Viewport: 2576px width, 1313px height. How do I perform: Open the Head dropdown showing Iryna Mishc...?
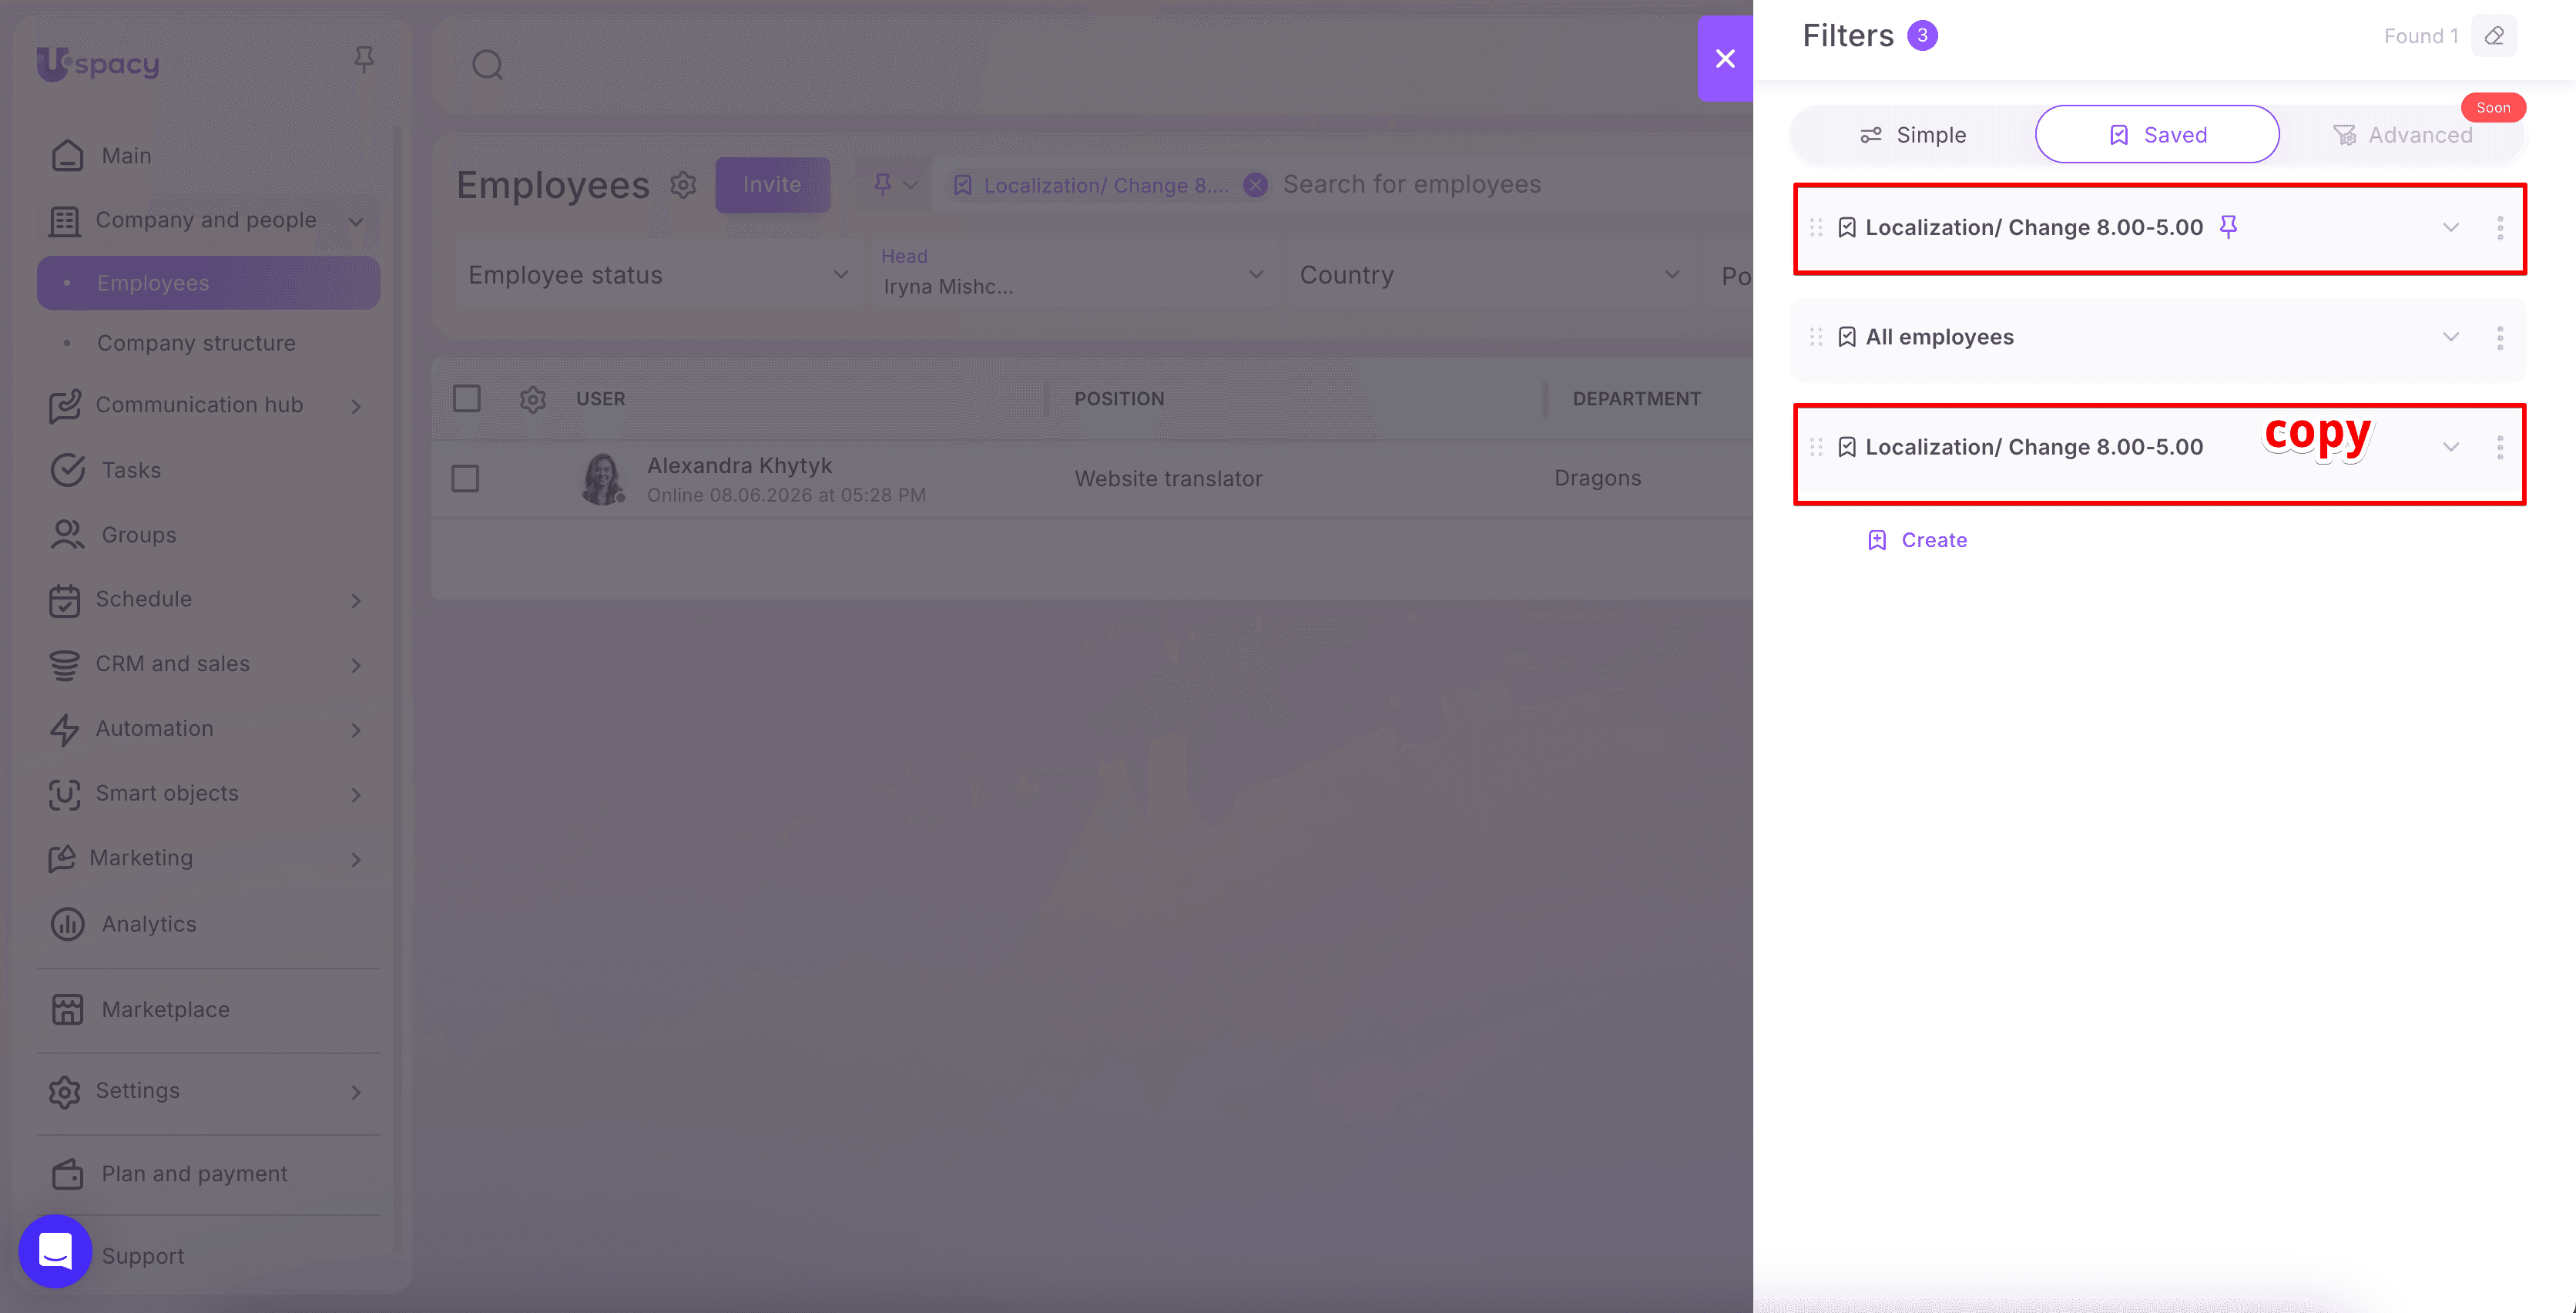point(1074,274)
